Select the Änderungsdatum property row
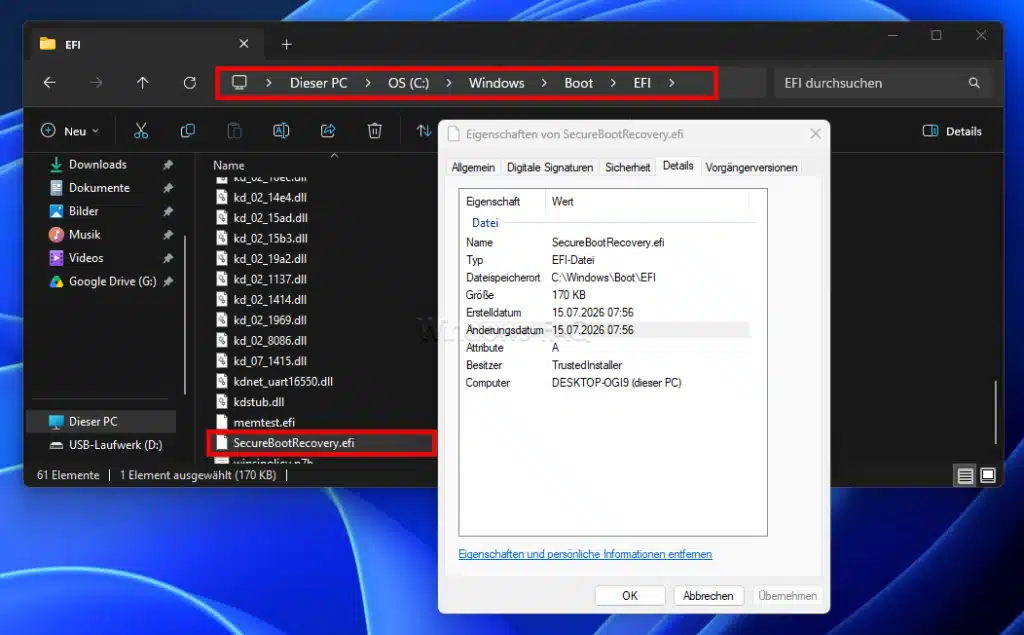The height and width of the screenshot is (635, 1024). (607, 330)
